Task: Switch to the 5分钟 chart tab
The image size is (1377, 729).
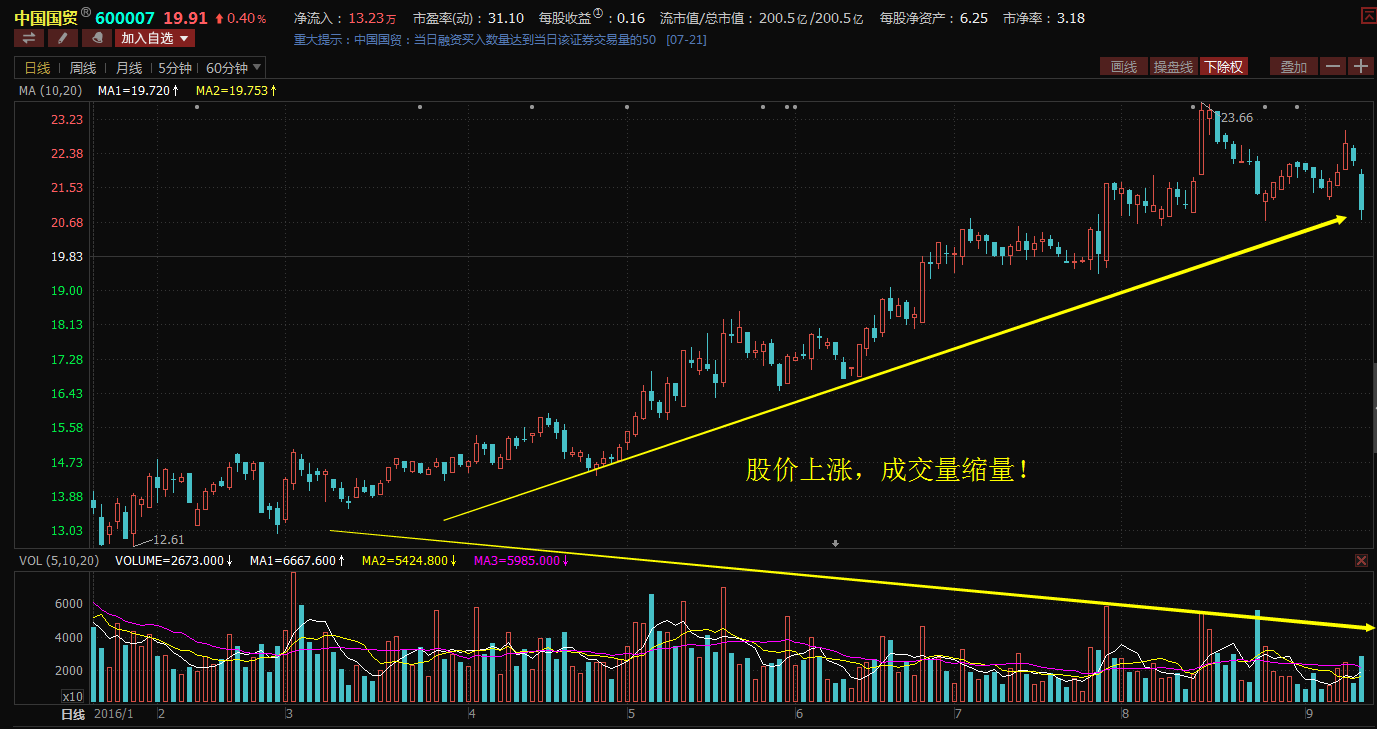Action: (x=174, y=68)
